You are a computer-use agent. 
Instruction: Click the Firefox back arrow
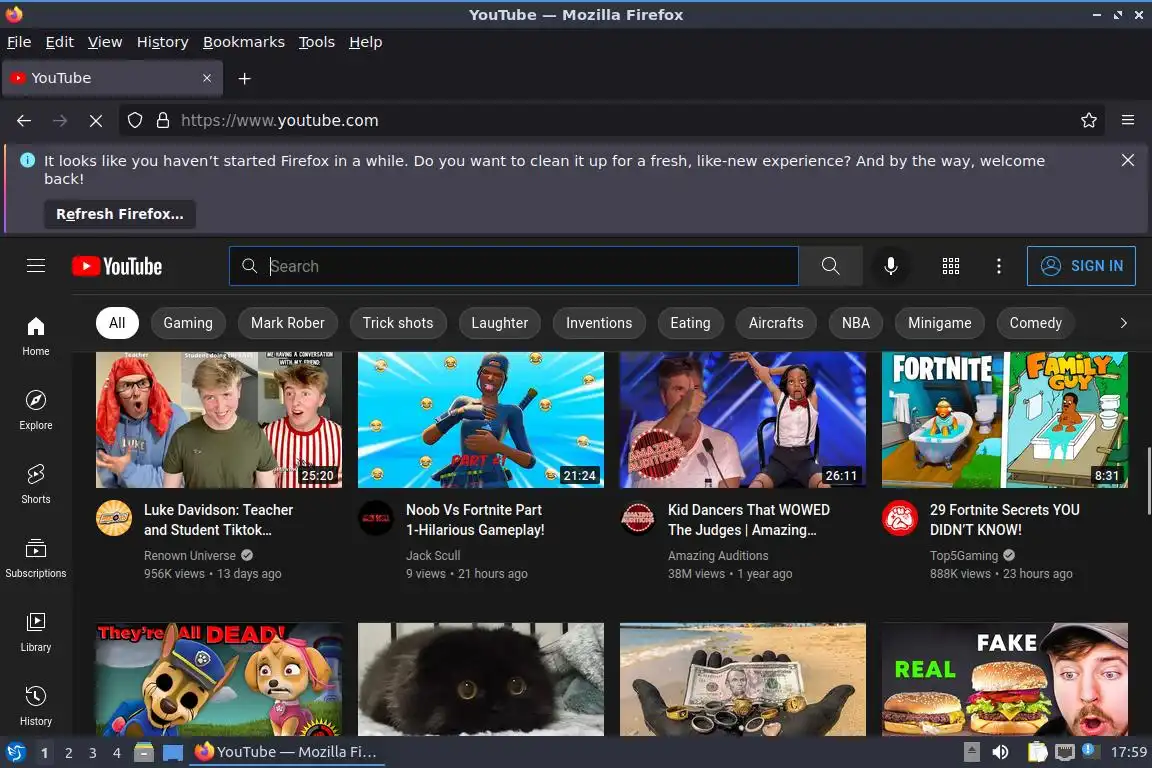(x=24, y=121)
